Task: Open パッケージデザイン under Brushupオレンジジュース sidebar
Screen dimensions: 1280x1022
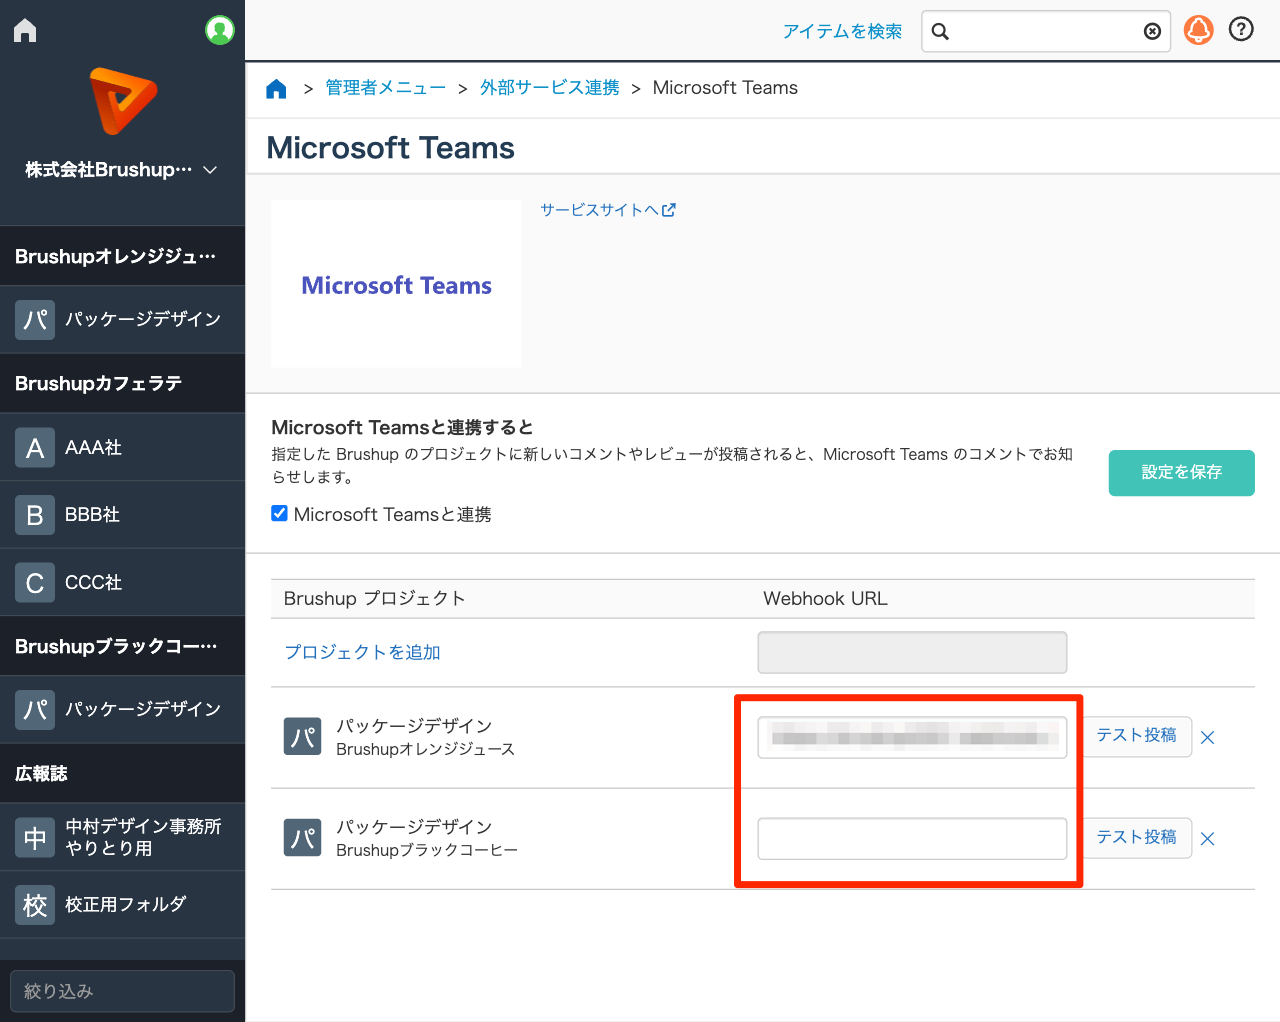Action: click(143, 319)
